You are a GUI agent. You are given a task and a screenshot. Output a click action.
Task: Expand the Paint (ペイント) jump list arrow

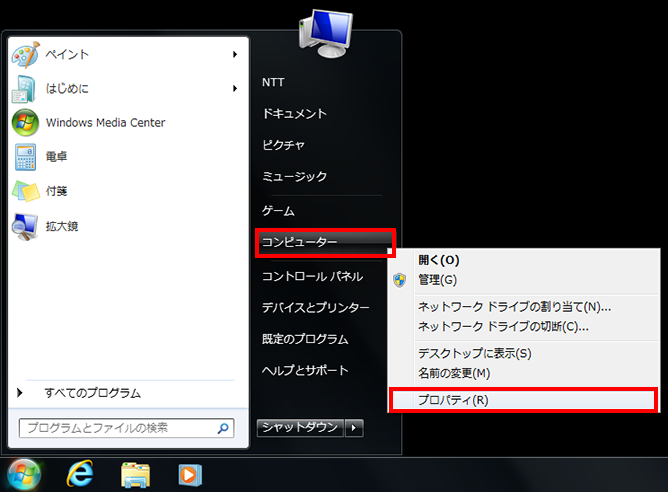click(235, 54)
